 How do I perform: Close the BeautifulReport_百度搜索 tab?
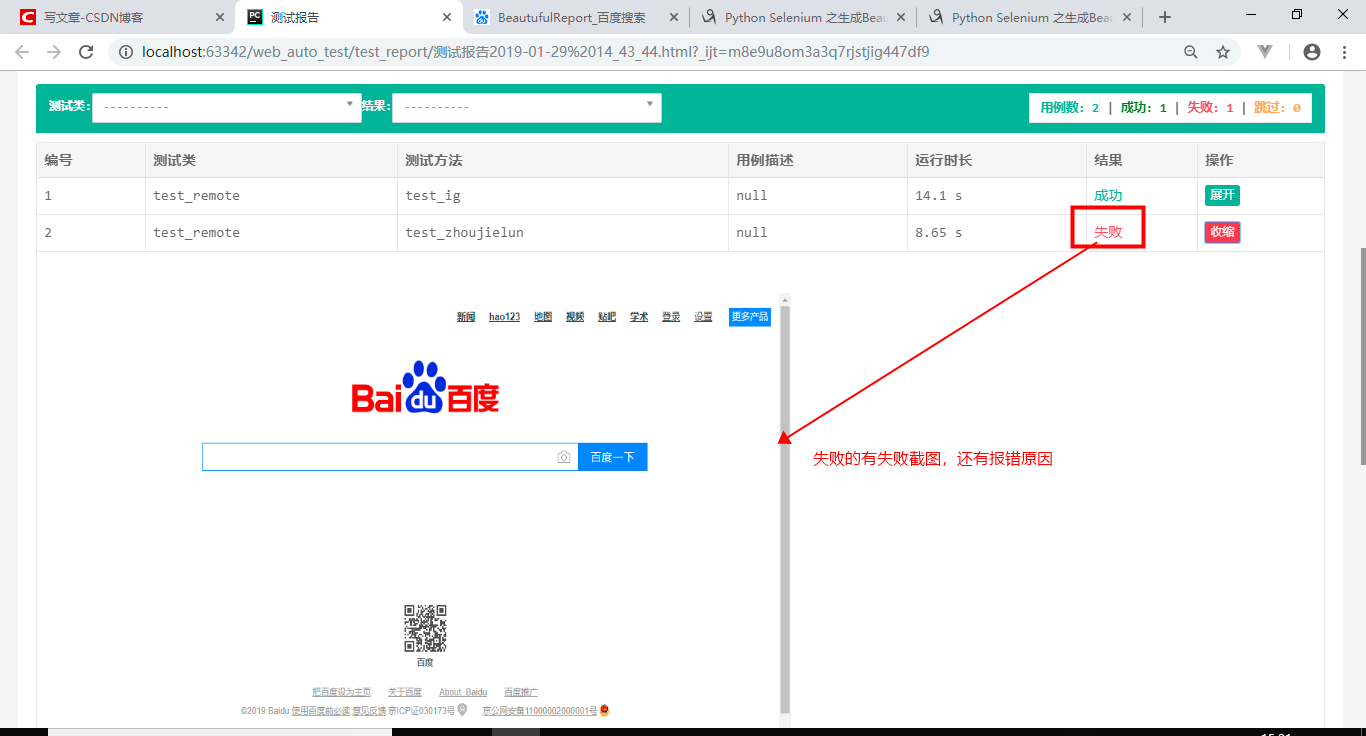coord(673,17)
